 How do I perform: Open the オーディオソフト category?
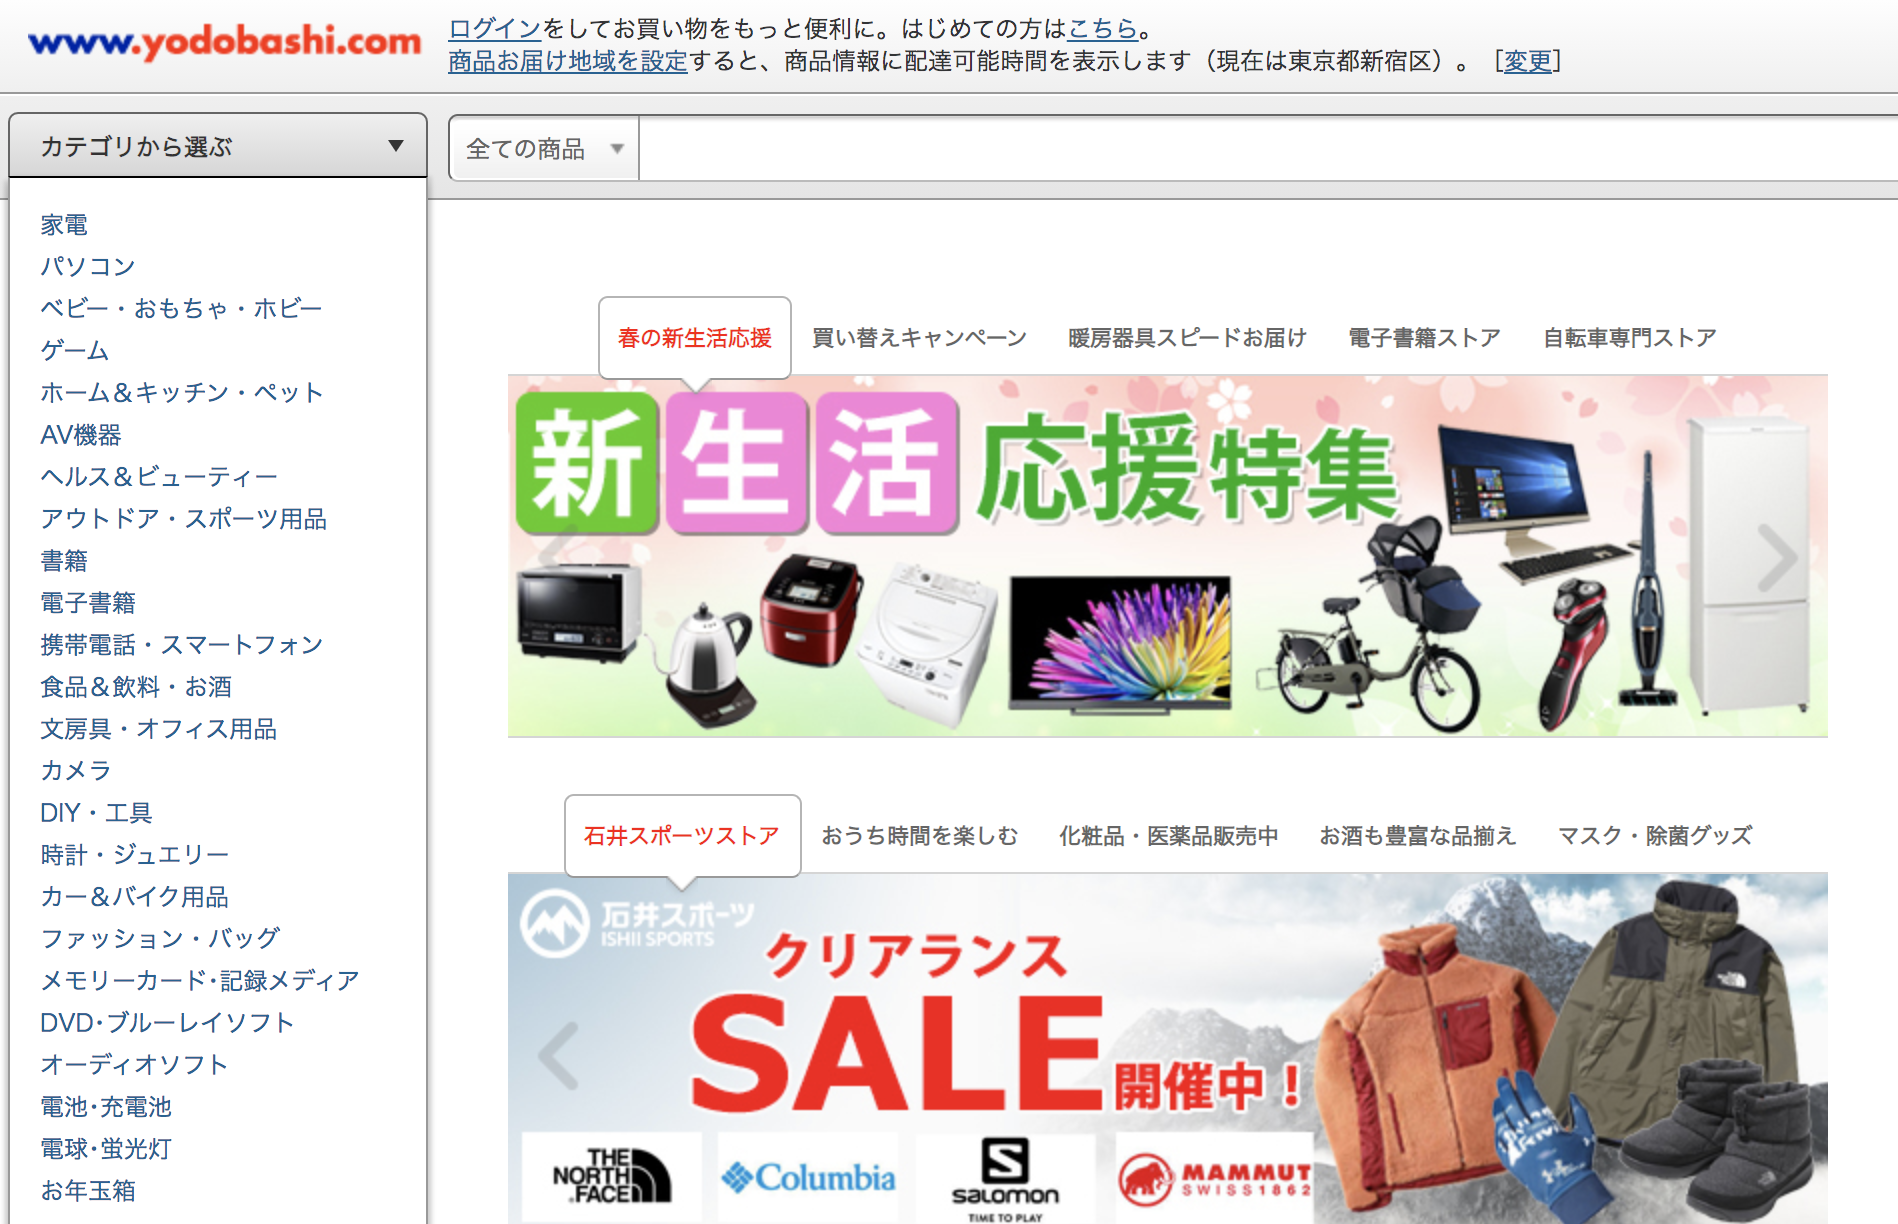134,1065
